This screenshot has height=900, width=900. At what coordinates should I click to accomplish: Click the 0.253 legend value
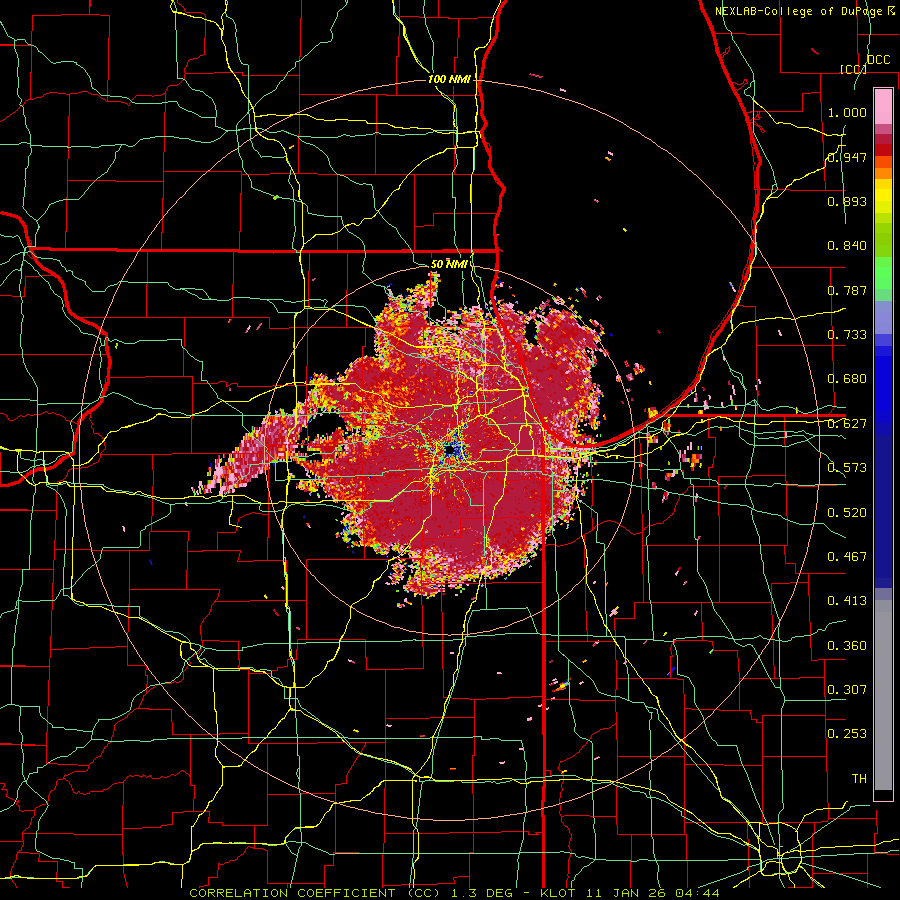(x=847, y=734)
